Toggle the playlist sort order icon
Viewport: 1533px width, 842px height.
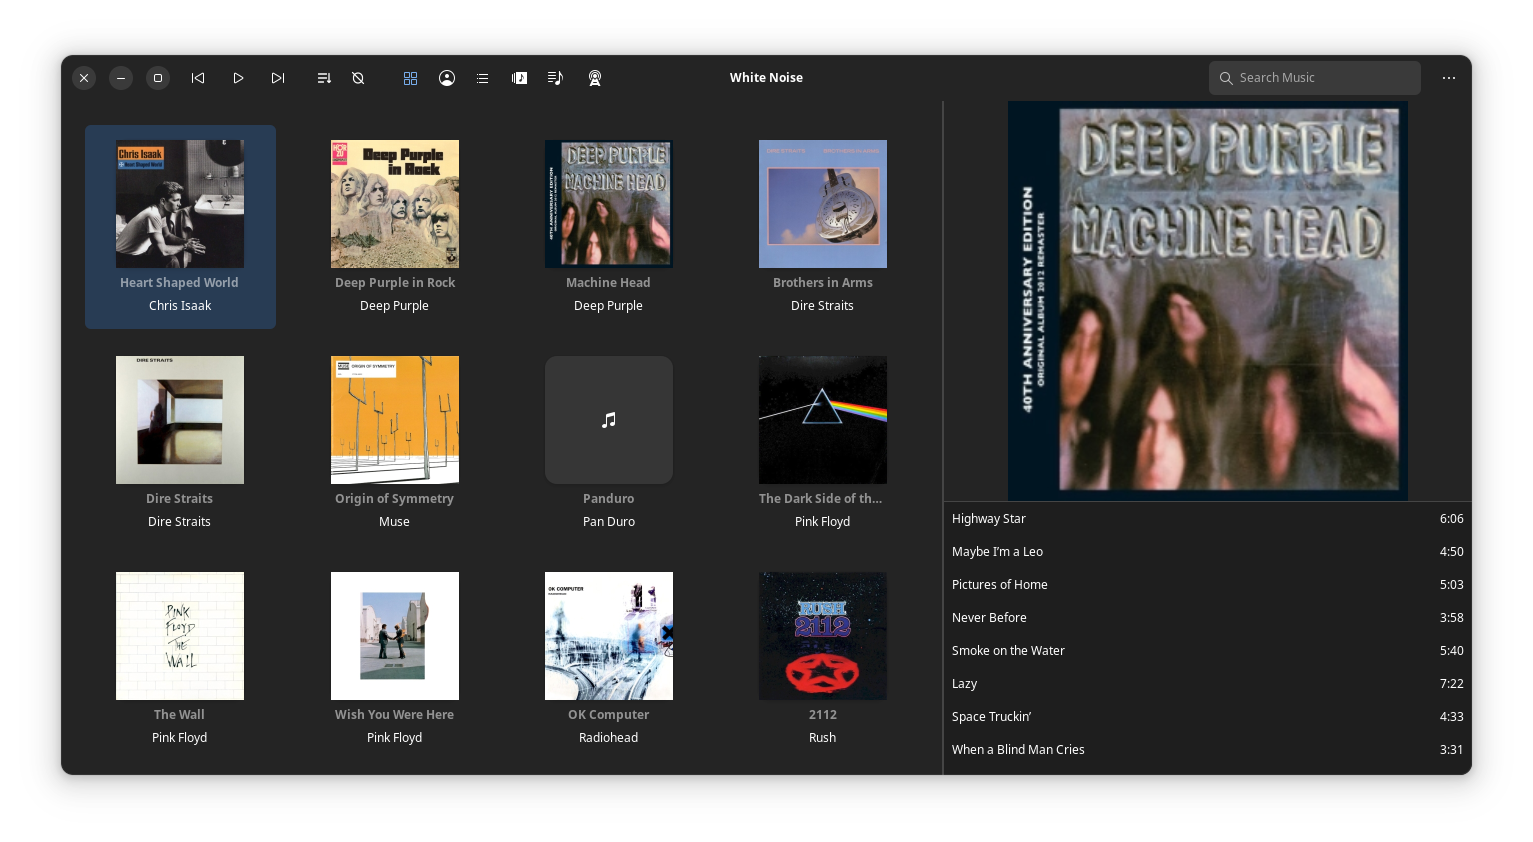[323, 78]
